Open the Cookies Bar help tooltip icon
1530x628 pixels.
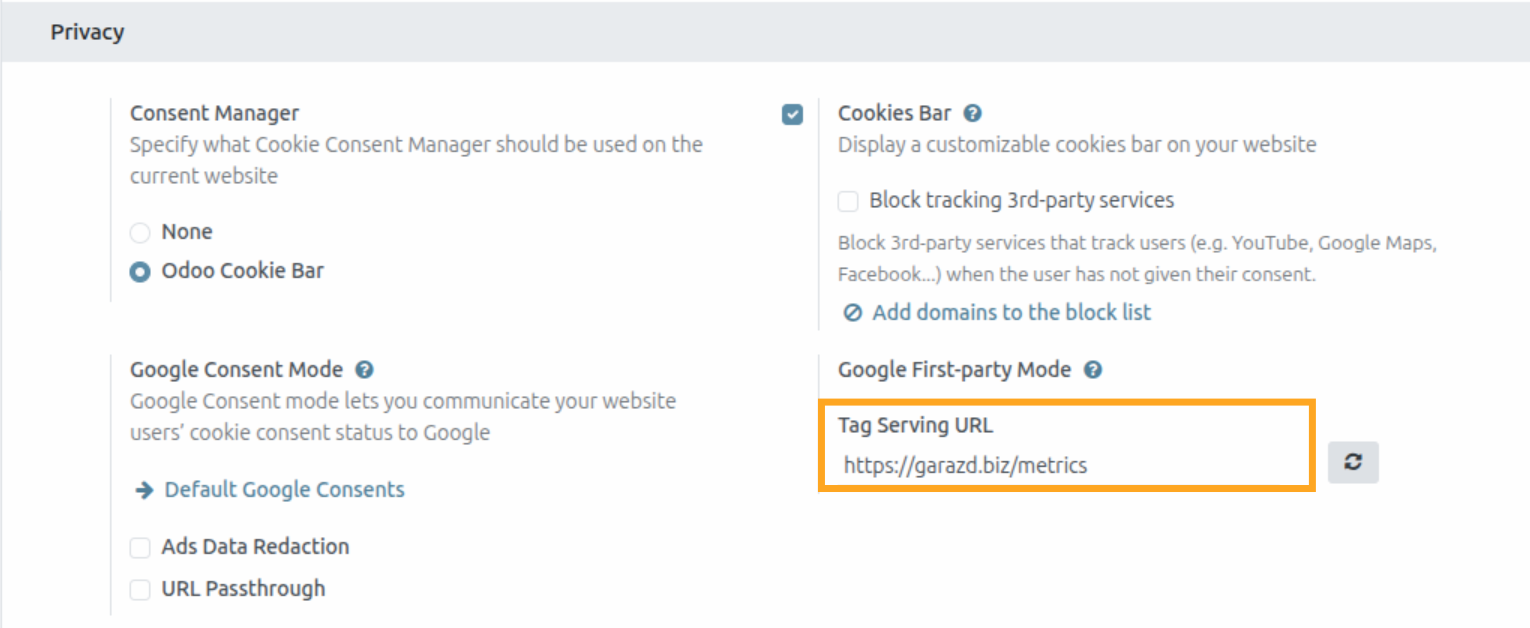click(x=973, y=114)
